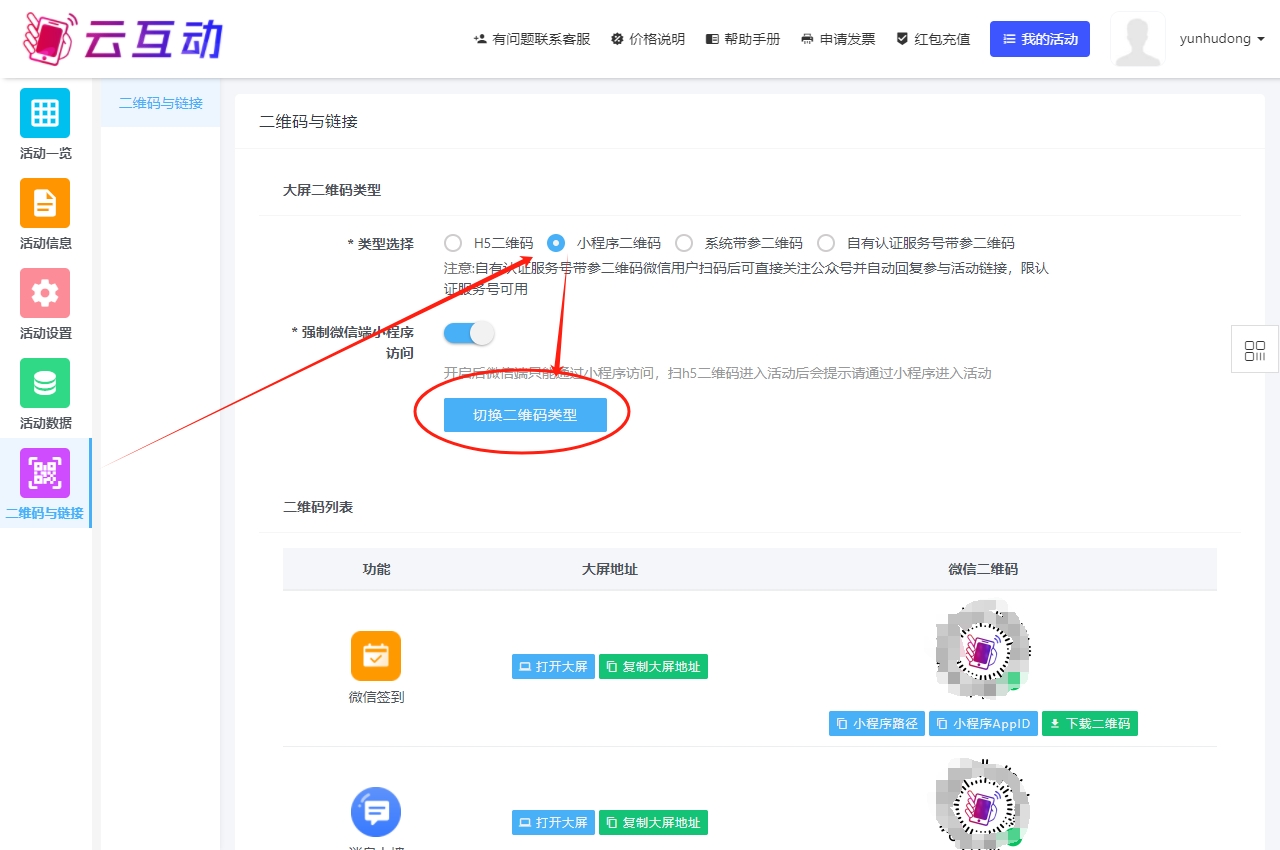Open 活动一览 grid icon in sidebar
This screenshot has width=1280, height=850.
pos(45,113)
